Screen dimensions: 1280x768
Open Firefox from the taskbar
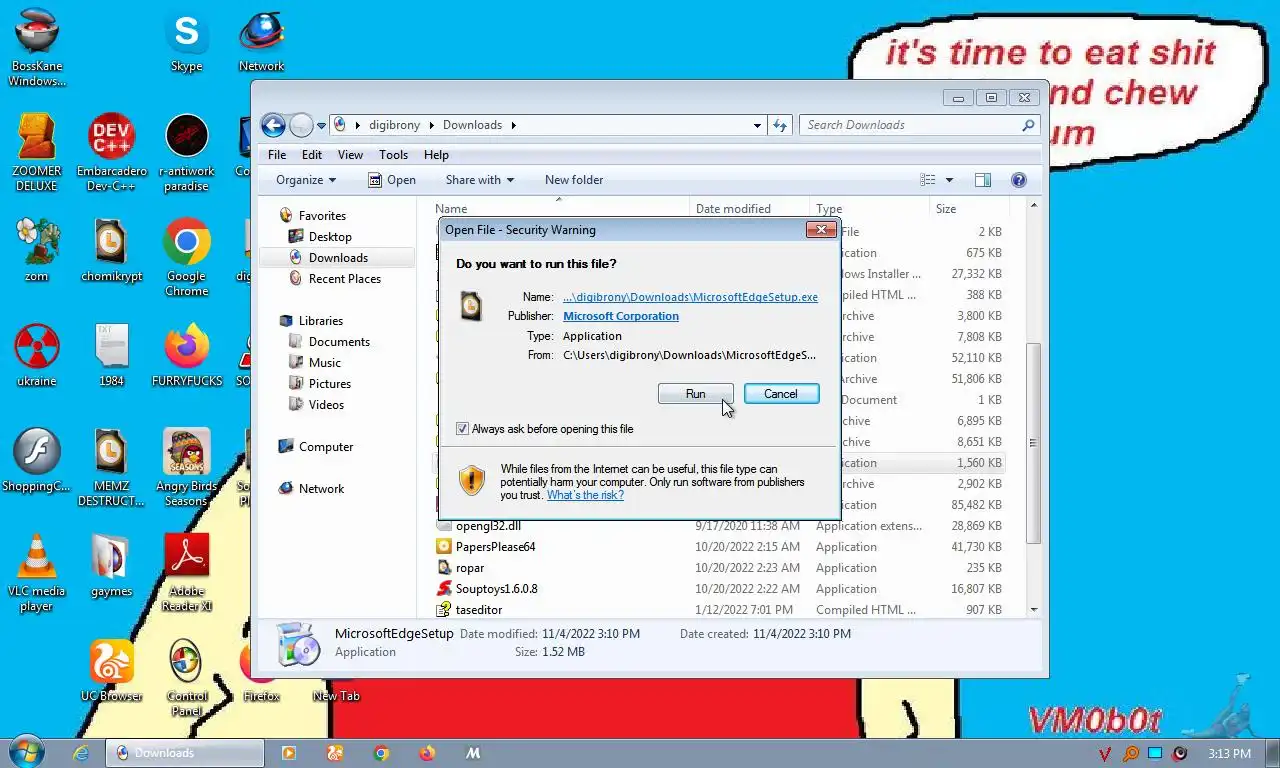click(x=427, y=753)
